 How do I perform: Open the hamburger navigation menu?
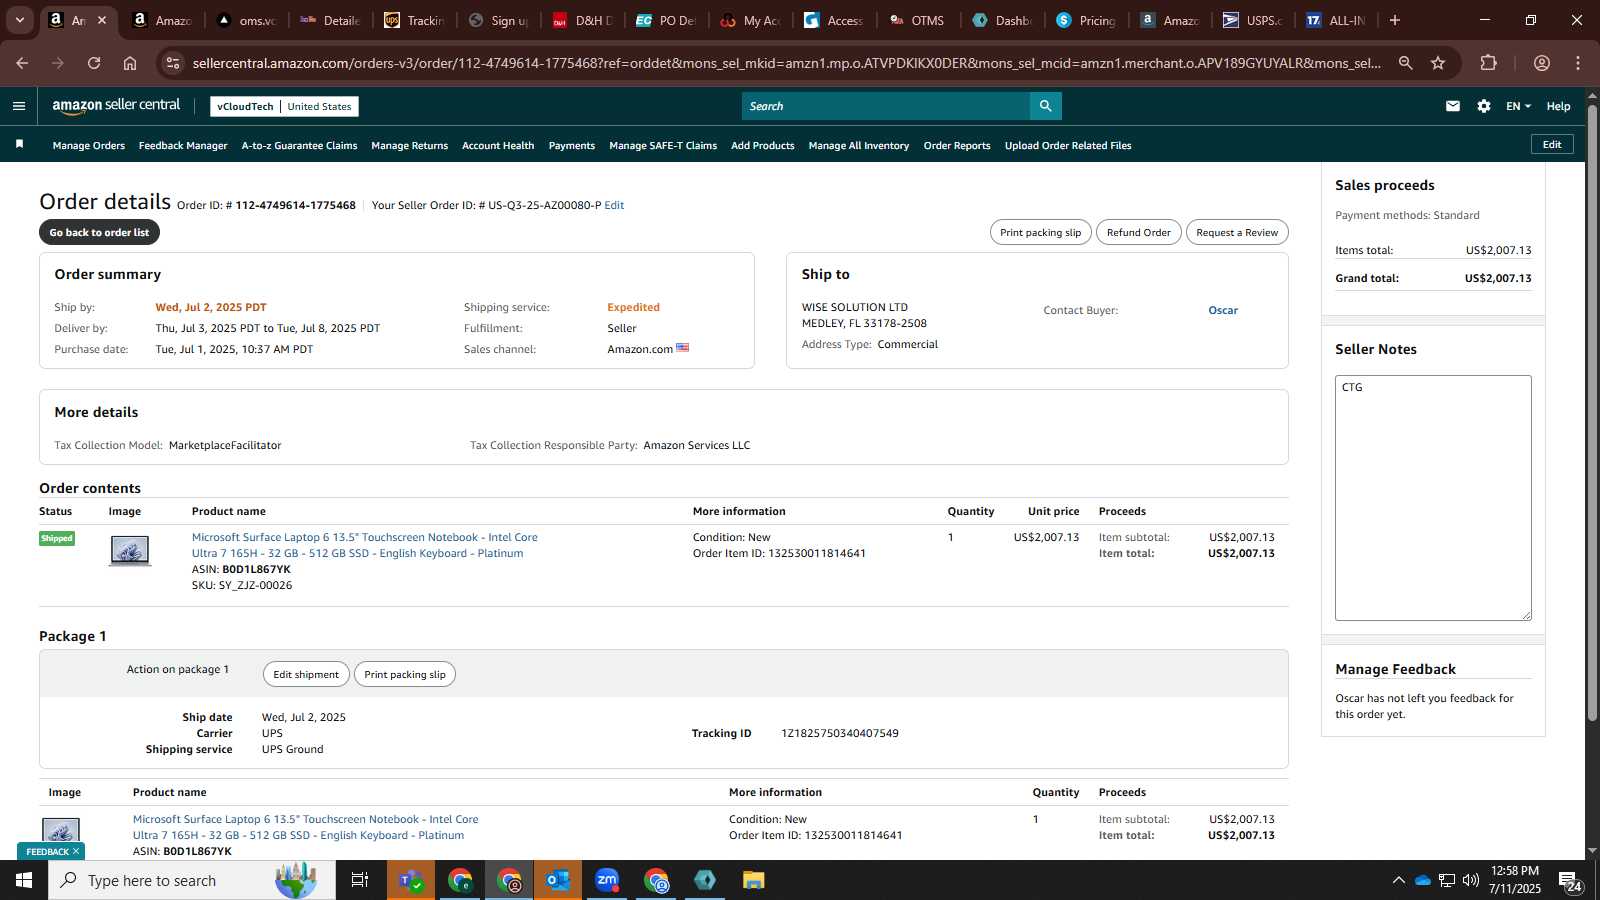coord(19,106)
